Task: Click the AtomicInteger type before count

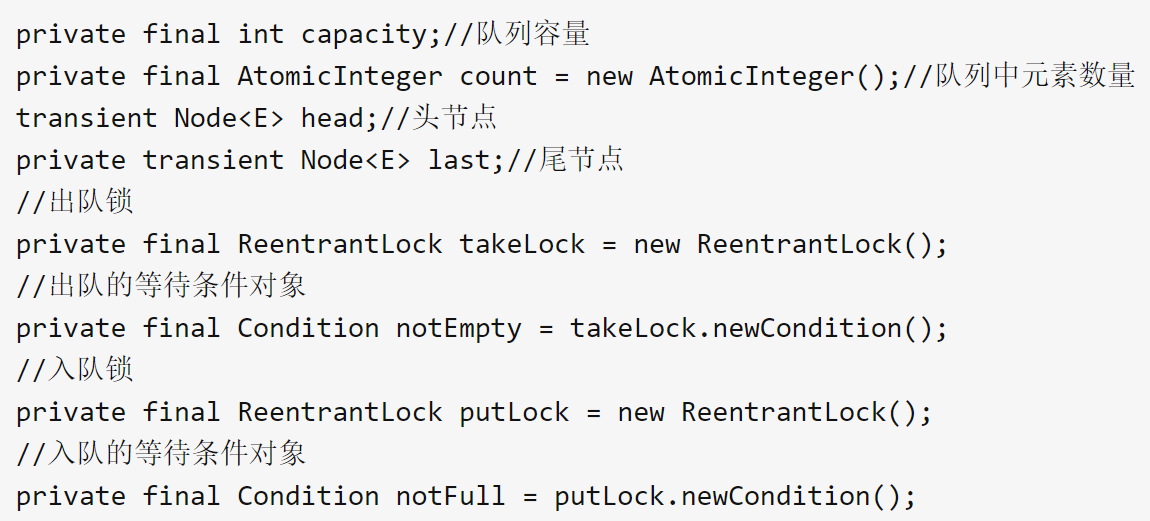Action: click(340, 76)
